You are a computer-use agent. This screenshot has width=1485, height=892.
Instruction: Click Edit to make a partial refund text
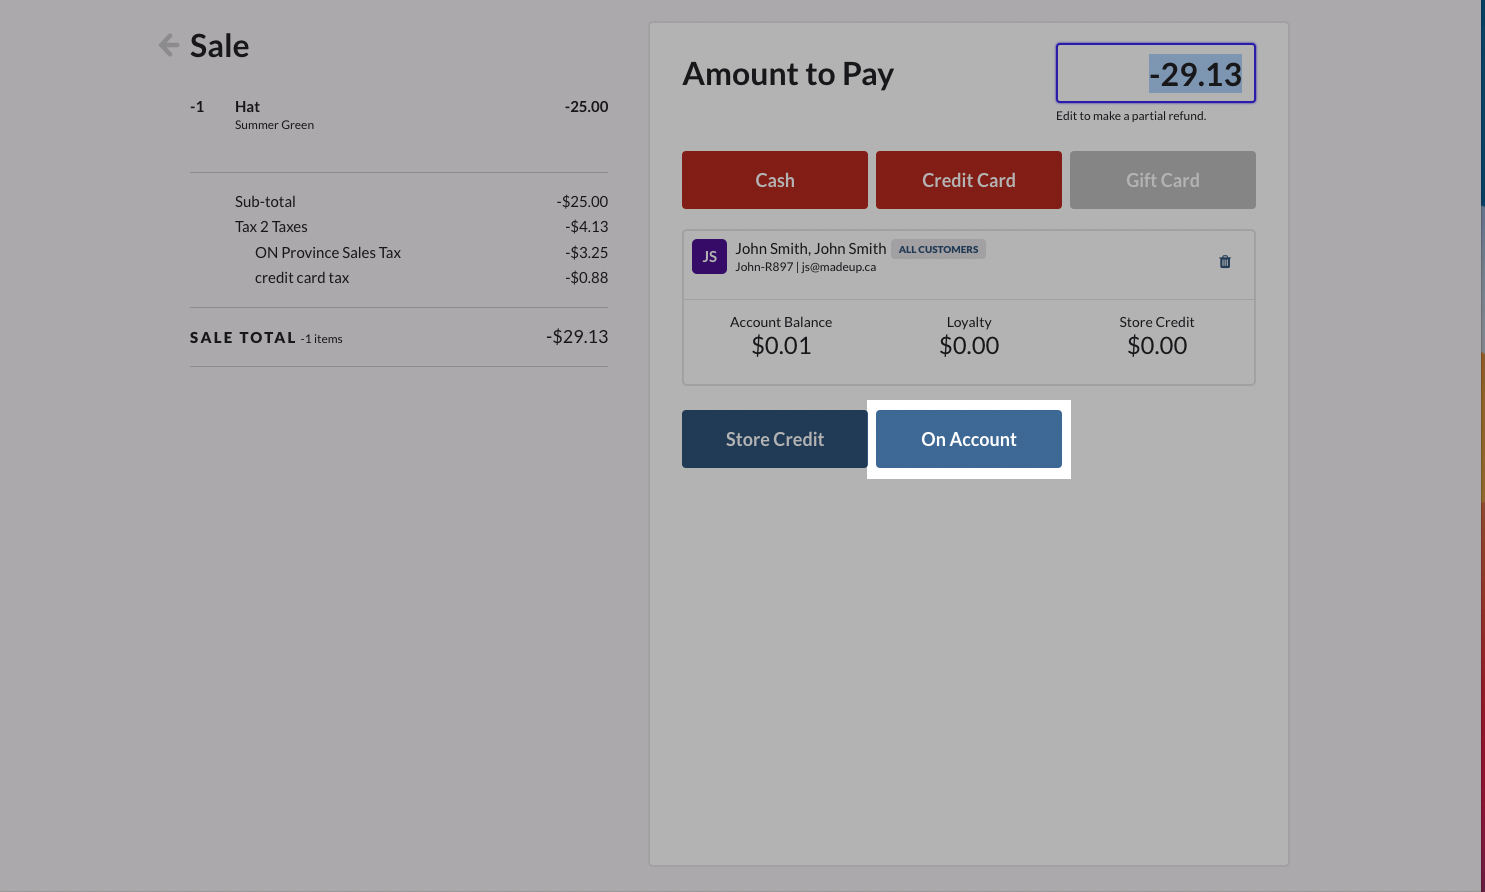click(1131, 115)
